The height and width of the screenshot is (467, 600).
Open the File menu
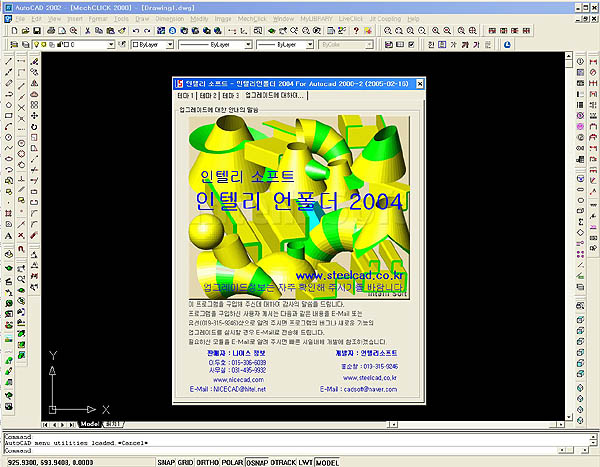20,19
